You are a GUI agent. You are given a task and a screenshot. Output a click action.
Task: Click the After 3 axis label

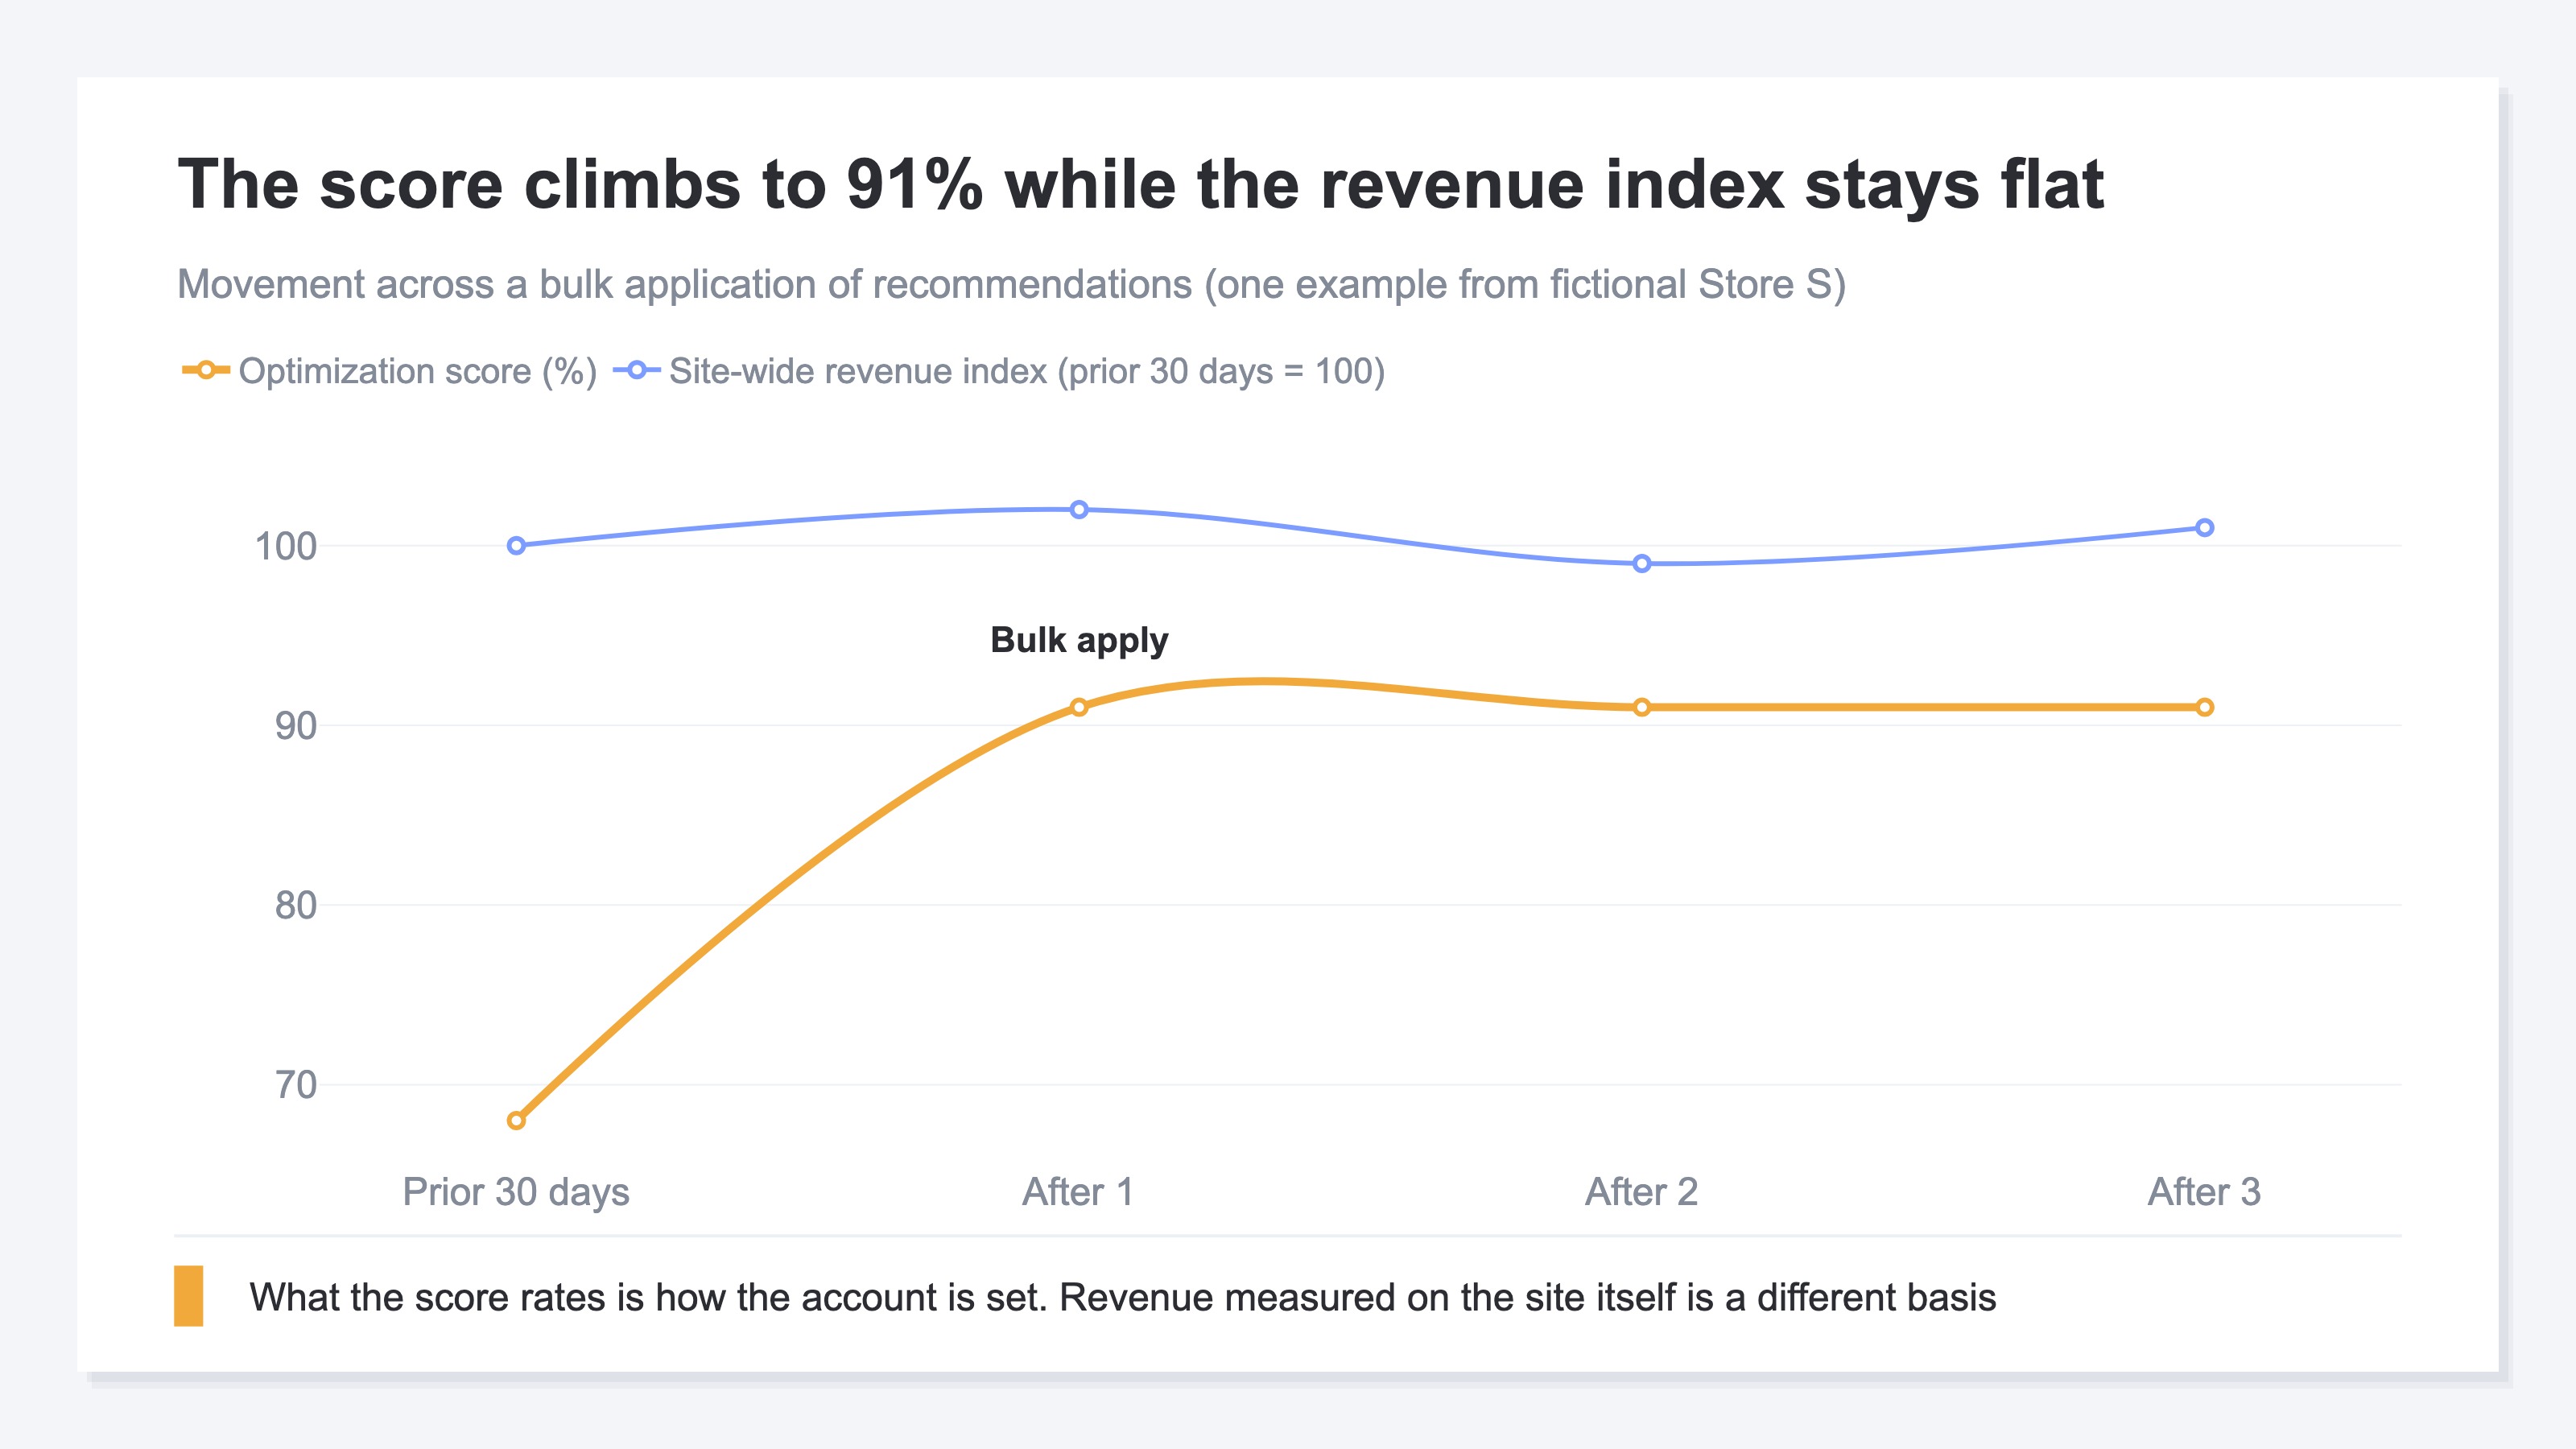2205,1192
